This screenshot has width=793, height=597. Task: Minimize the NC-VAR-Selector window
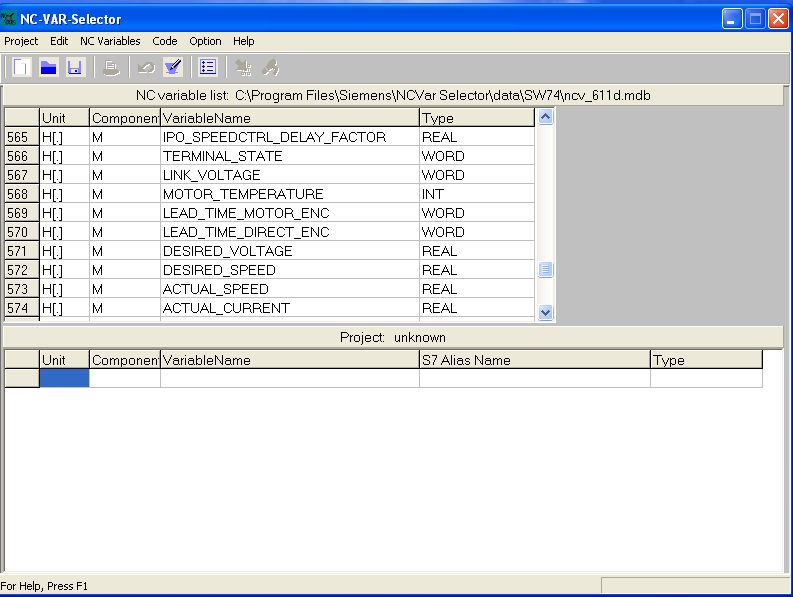coord(732,19)
